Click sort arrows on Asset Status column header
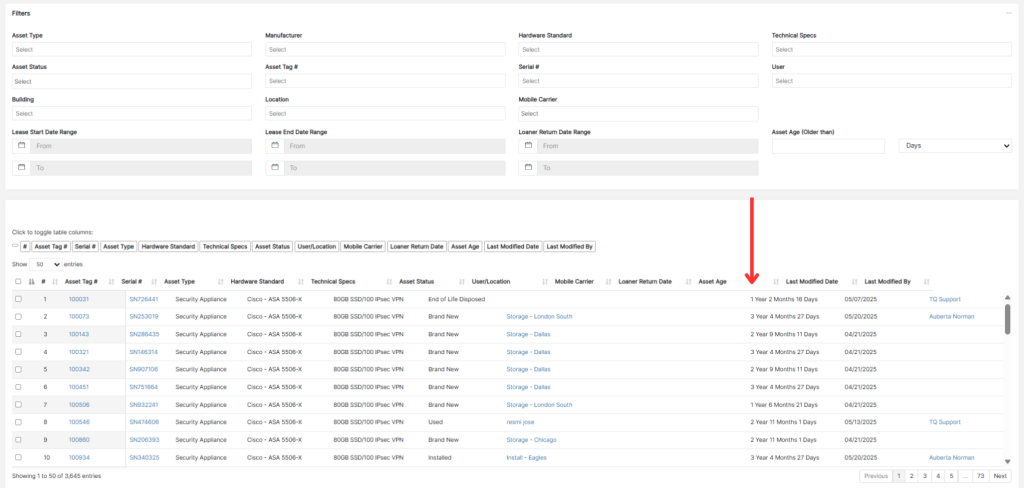Viewport: 1024px width, 488px height. [x=461, y=282]
